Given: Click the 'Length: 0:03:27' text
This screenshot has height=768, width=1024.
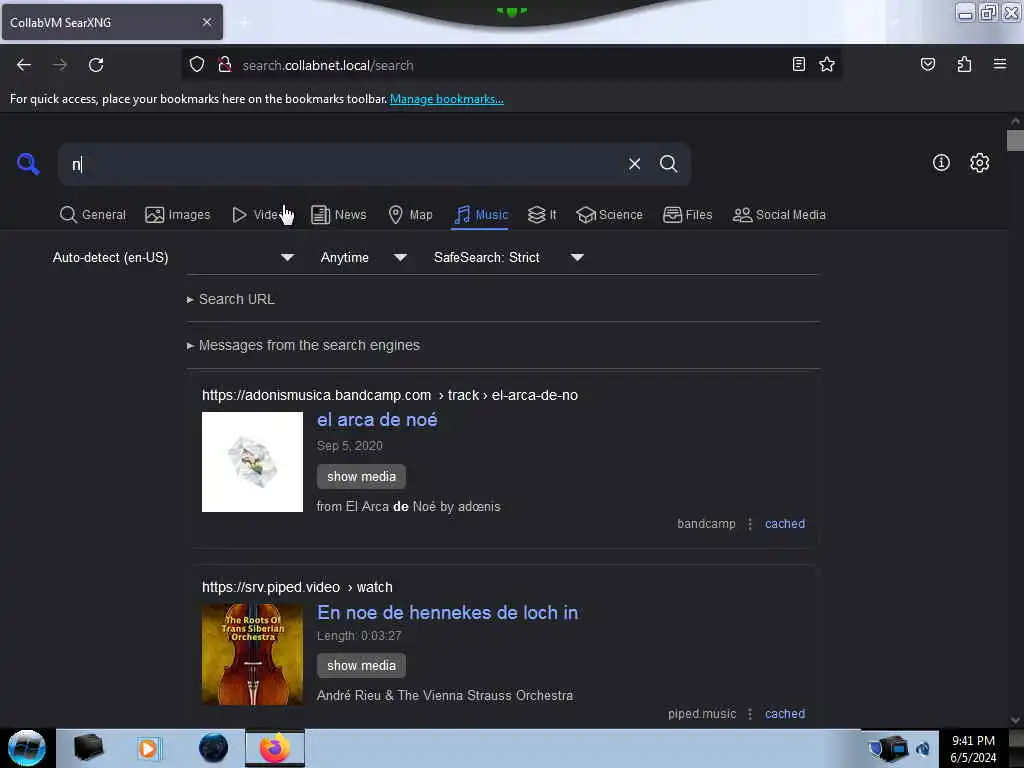Looking at the screenshot, I should (x=359, y=635).
